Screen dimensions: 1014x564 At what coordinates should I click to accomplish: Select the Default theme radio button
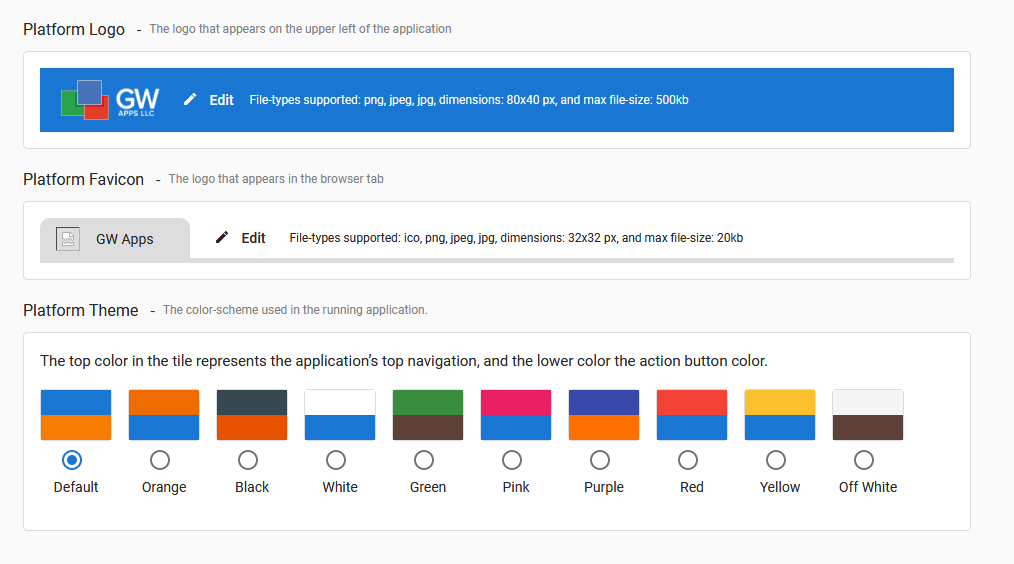(x=72, y=460)
